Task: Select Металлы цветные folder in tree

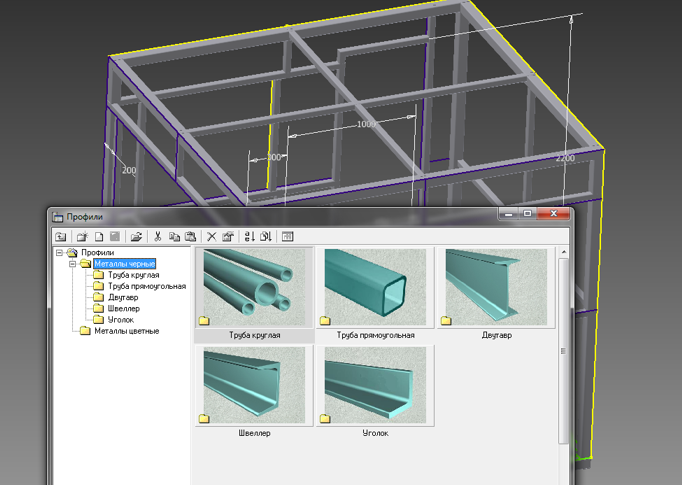Action: [126, 331]
